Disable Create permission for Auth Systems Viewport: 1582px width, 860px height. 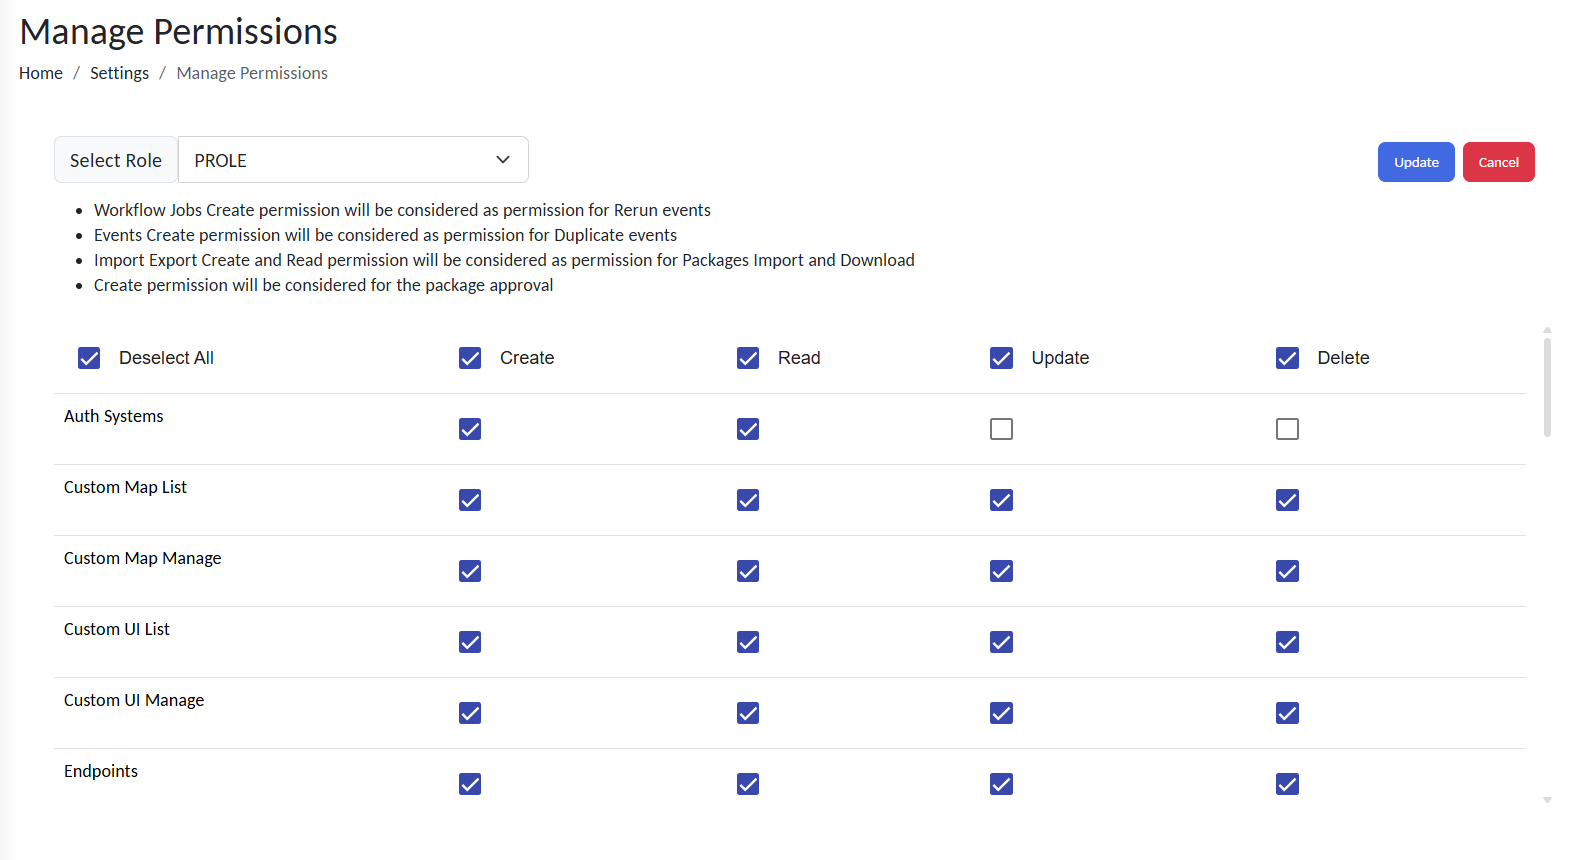(470, 429)
